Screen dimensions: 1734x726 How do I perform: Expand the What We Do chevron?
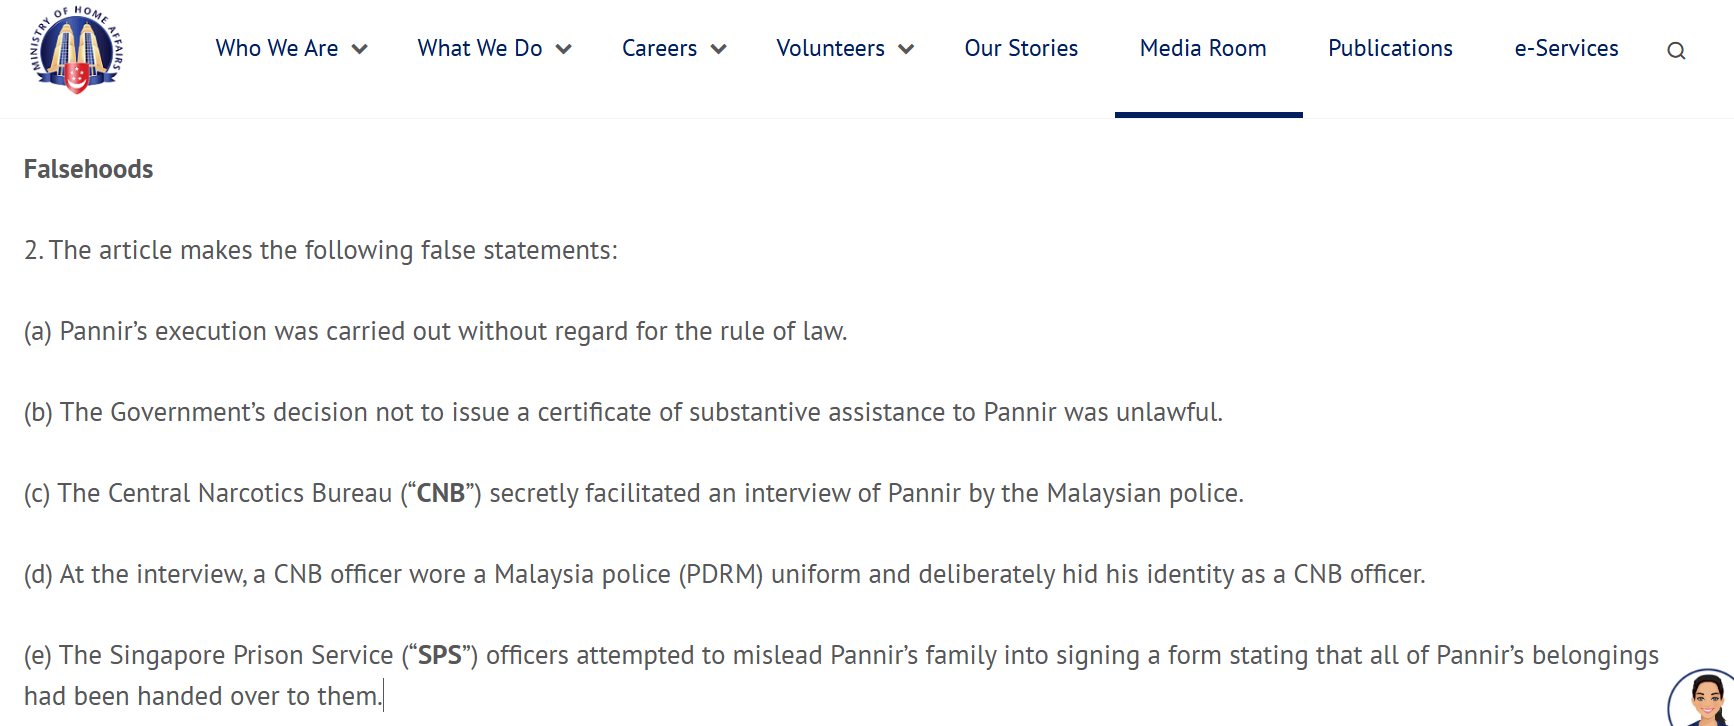564,49
